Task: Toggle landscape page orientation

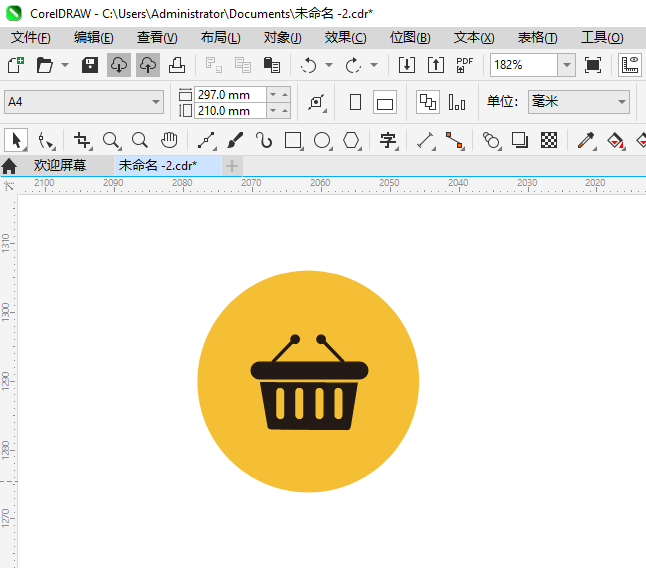Action: point(385,102)
